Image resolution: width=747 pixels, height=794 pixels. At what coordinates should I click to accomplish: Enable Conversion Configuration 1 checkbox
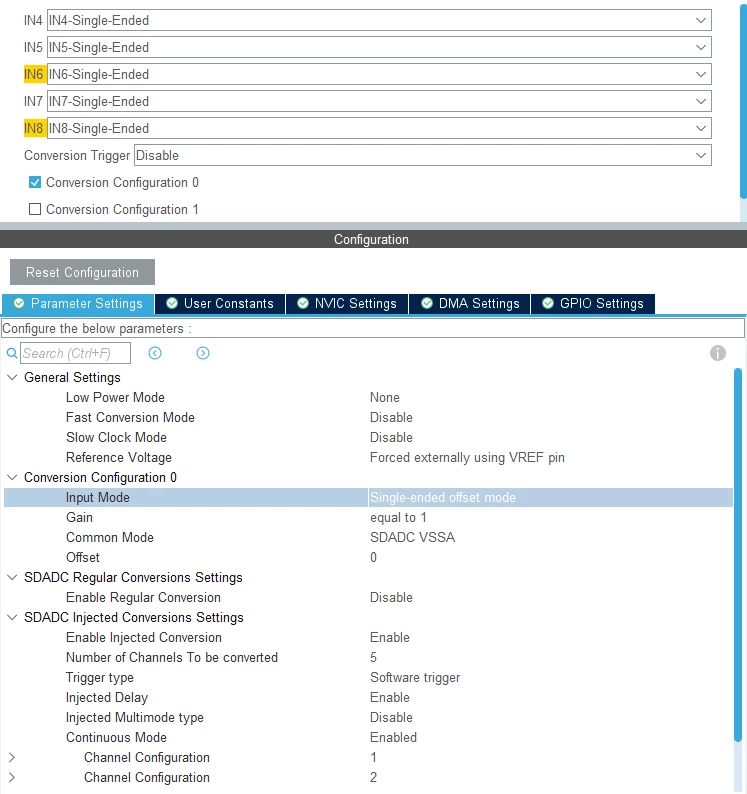click(35, 209)
